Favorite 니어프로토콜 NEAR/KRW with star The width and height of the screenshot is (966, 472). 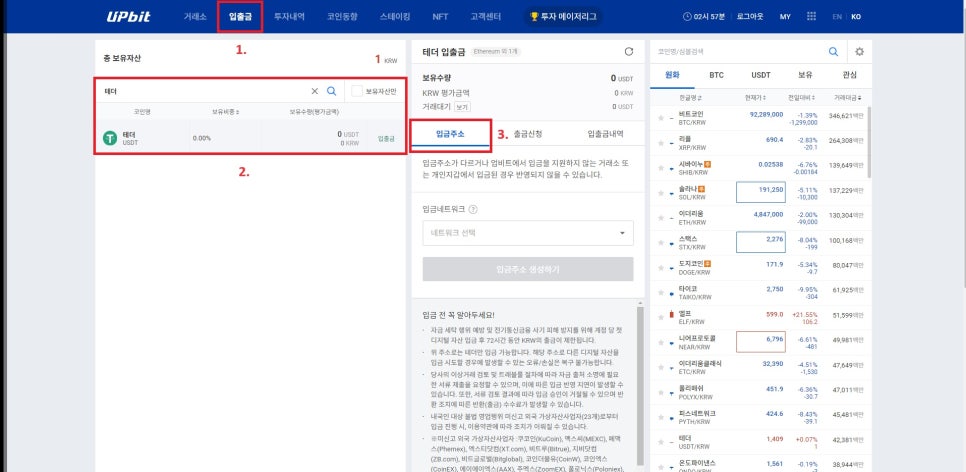click(660, 343)
